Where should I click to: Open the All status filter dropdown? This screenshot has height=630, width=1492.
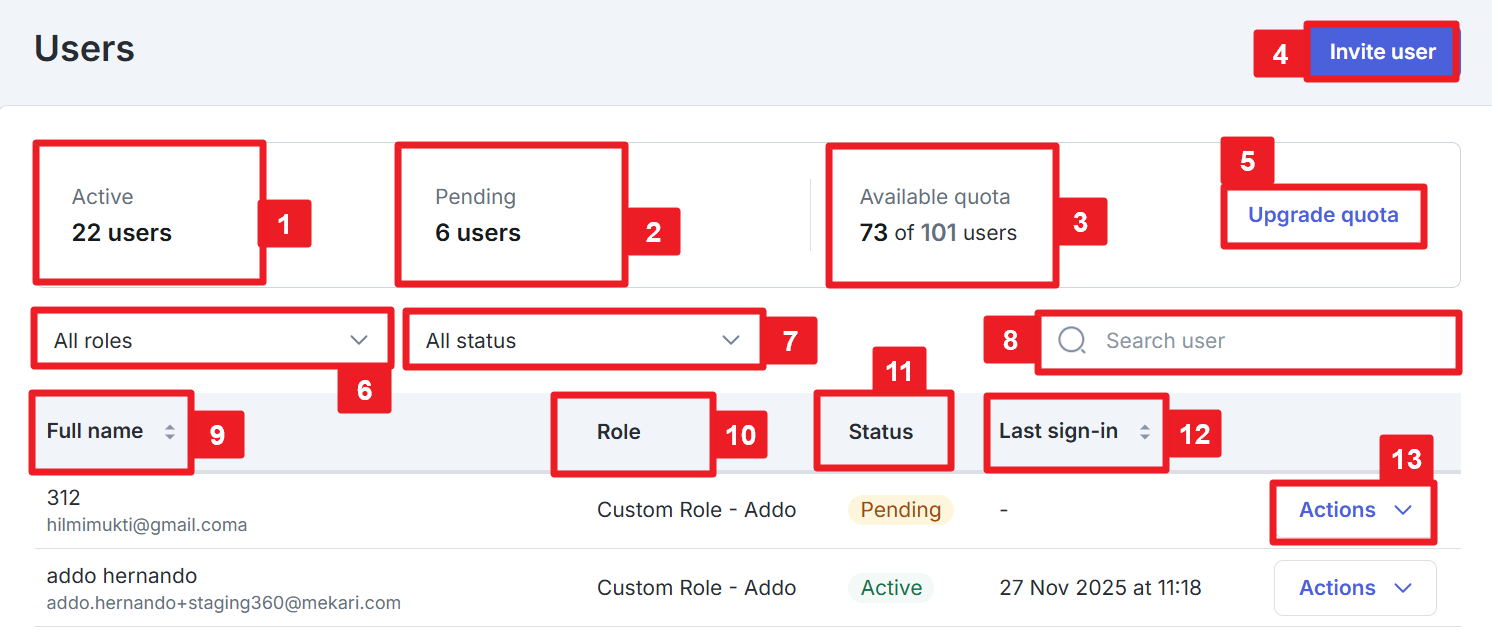pyautogui.click(x=583, y=341)
